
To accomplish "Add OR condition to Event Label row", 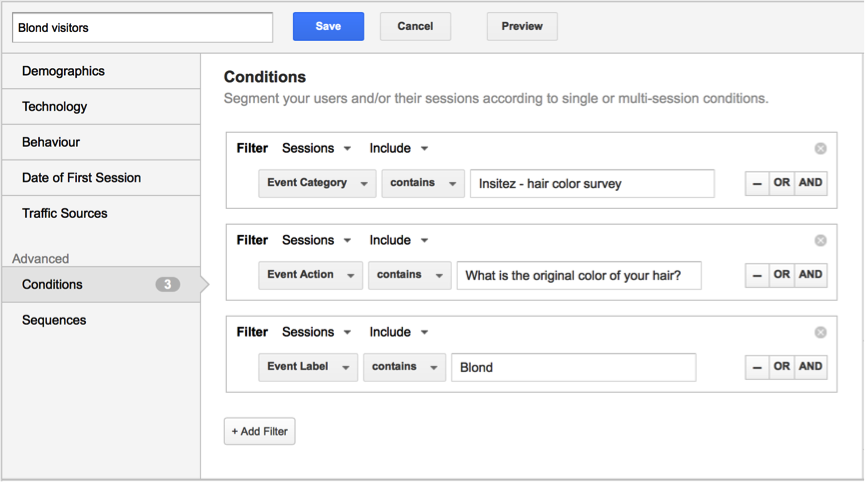I will (781, 367).
